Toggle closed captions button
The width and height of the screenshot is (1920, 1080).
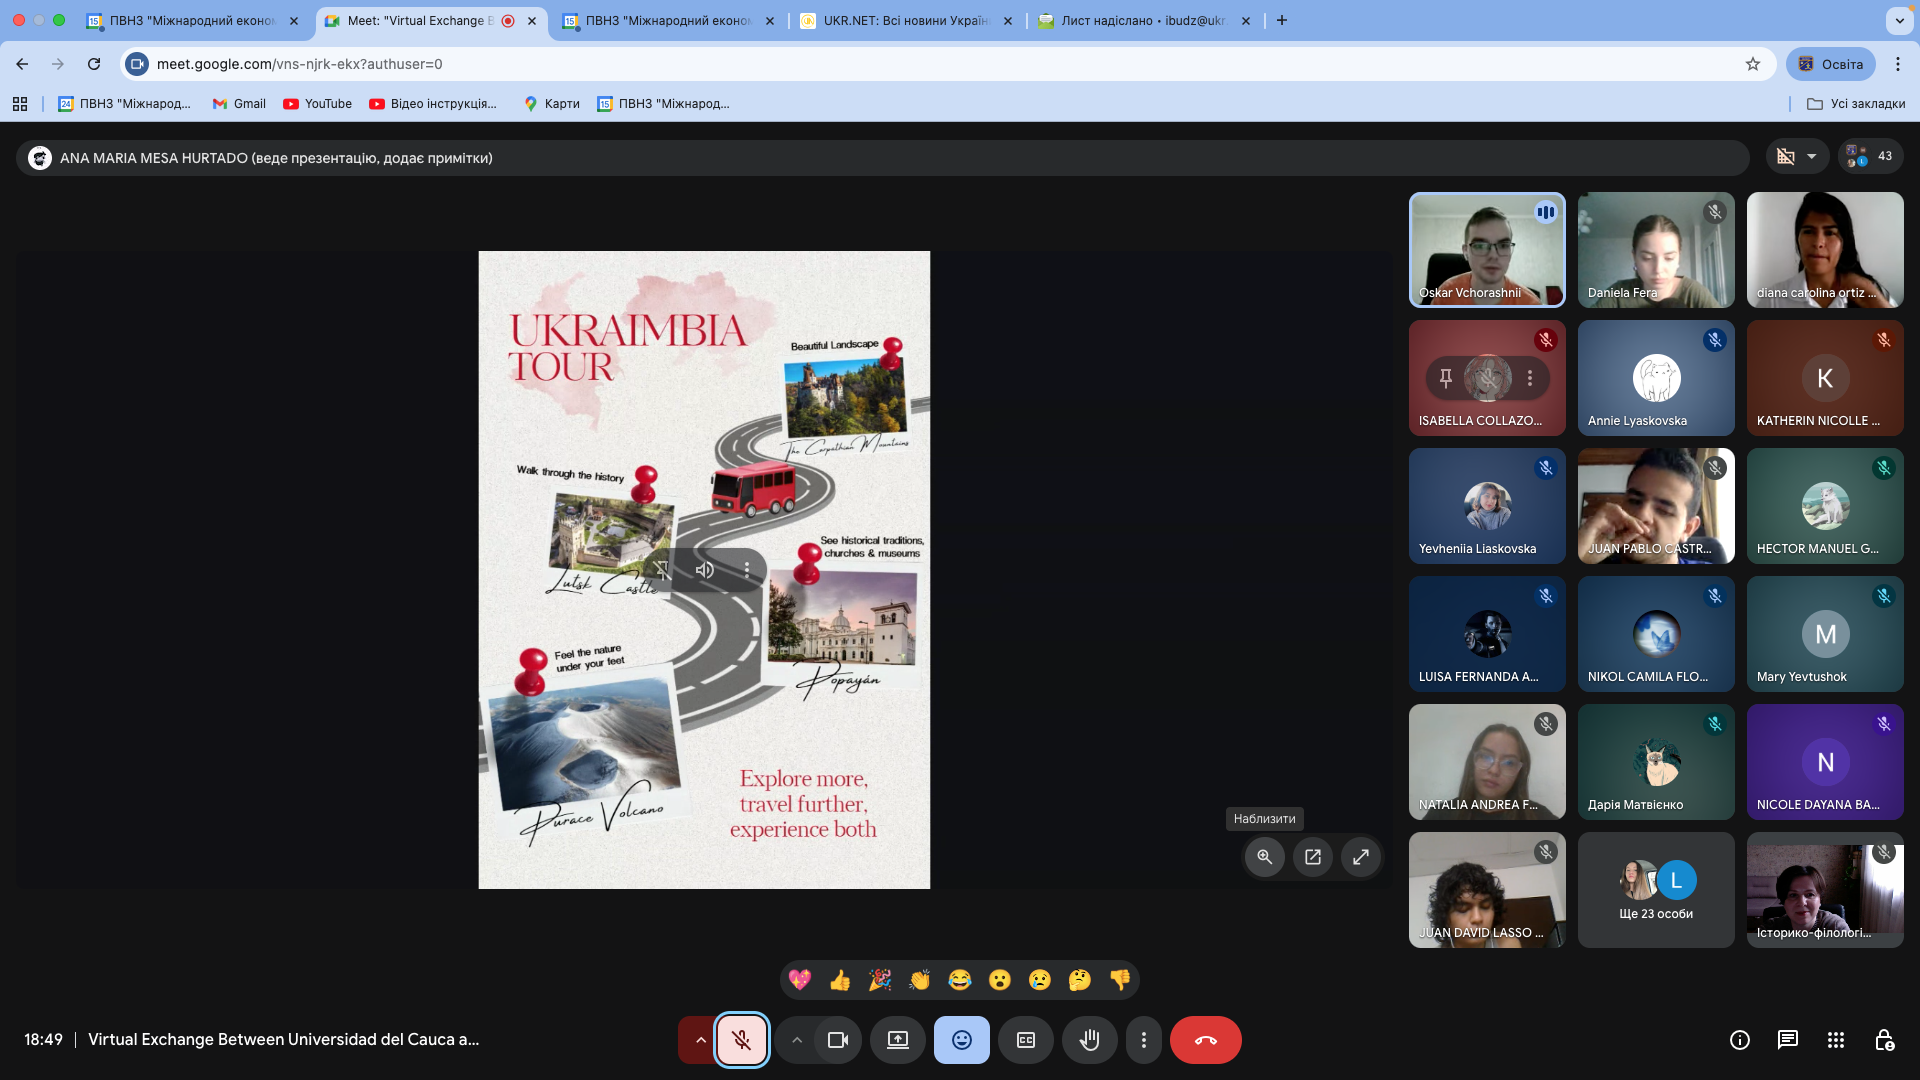(x=1025, y=1040)
